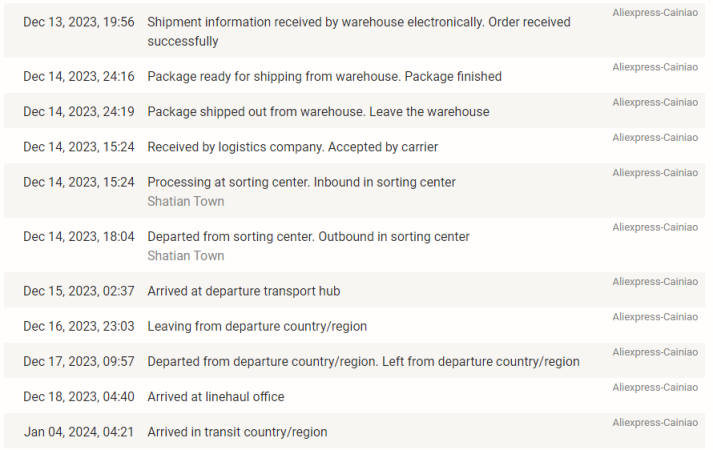Viewport: 713px width, 450px height.
Task: Click 'Received by logistics company' event text
Action: pos(292,147)
